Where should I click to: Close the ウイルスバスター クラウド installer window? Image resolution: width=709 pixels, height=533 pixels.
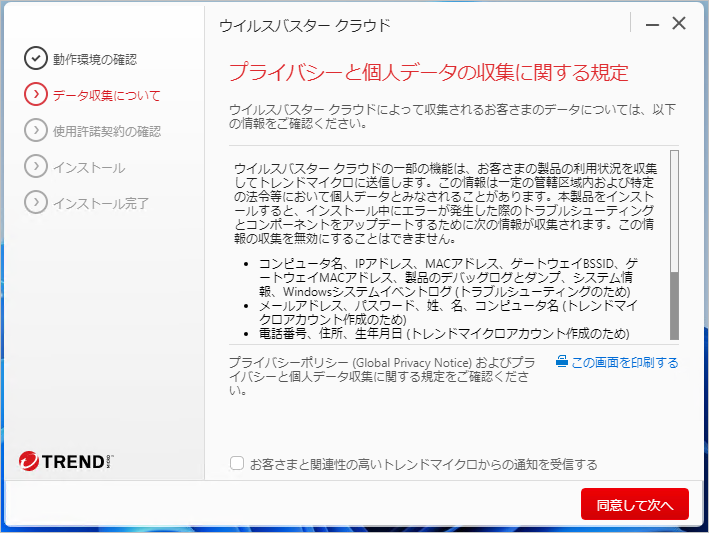click(679, 24)
